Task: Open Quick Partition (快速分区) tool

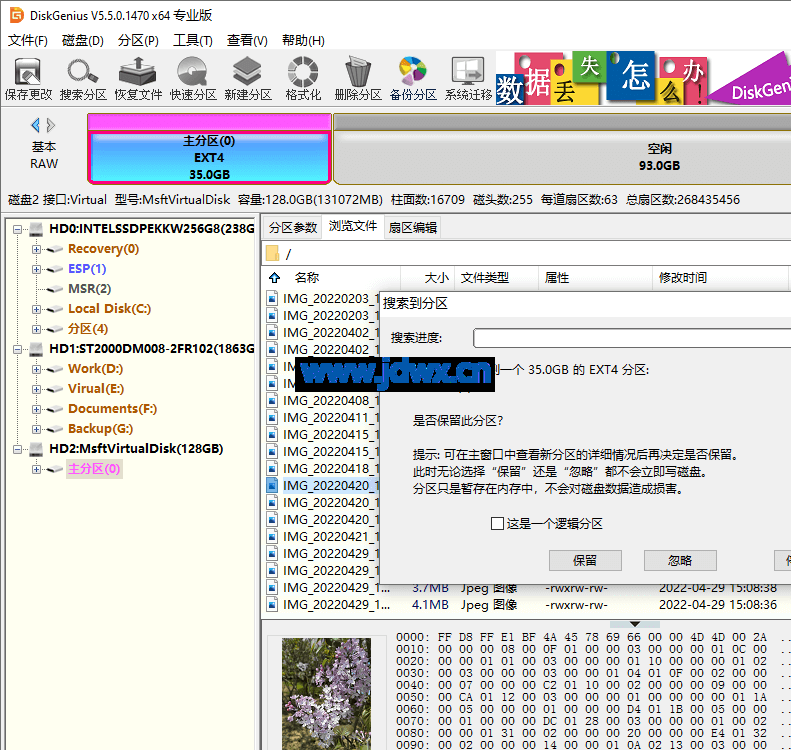Action: coord(193,79)
